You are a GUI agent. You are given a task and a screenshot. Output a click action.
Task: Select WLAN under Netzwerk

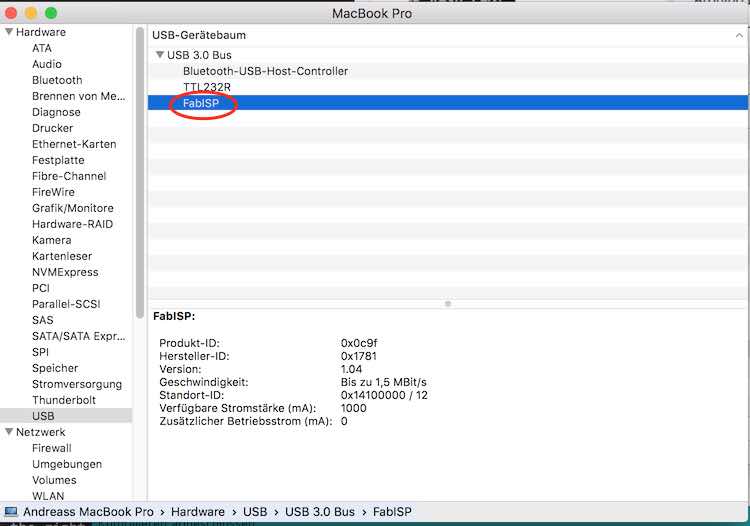(48, 496)
